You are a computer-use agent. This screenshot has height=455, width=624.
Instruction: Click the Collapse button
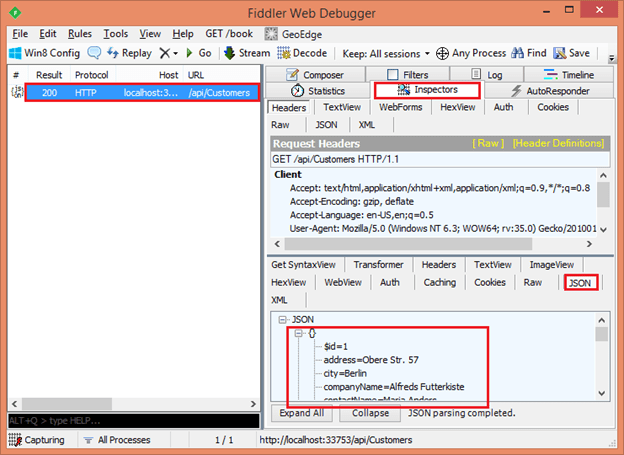tap(370, 413)
